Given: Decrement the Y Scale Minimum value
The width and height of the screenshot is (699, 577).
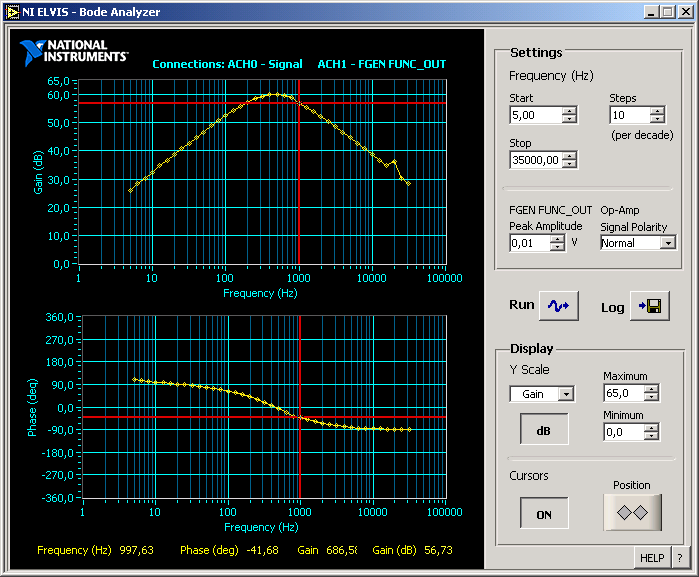Looking at the screenshot, I should click(x=651, y=436).
